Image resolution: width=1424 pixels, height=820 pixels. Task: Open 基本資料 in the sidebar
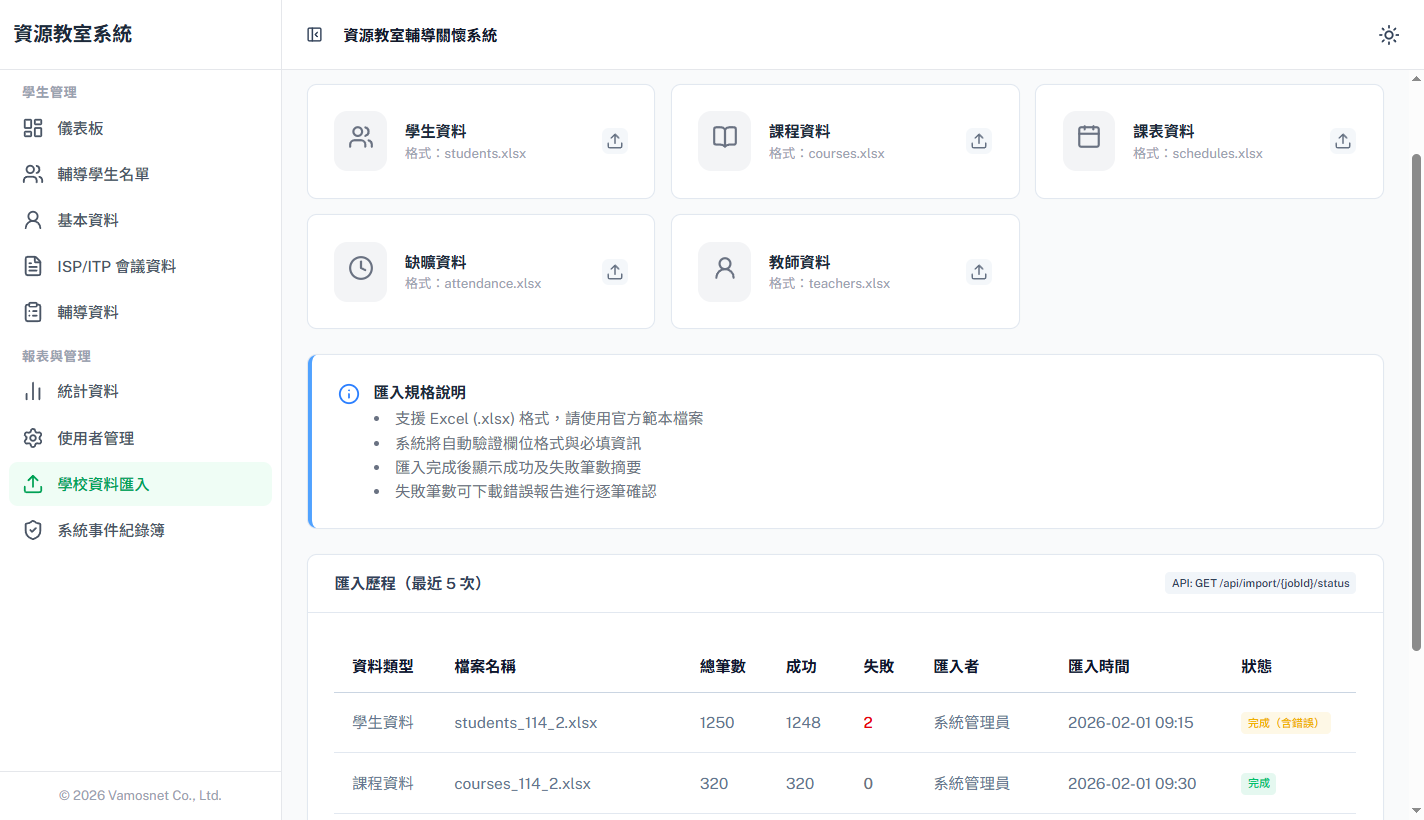140,220
